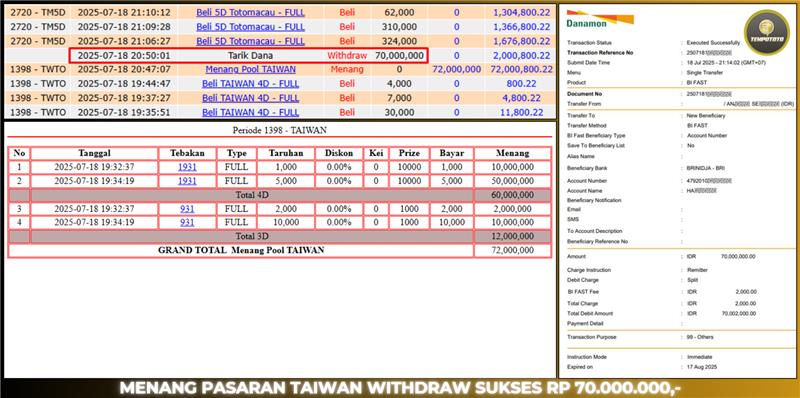
Task: Open the Beli 5D Totomacau link at 21:09:28
Action: [x=251, y=27]
